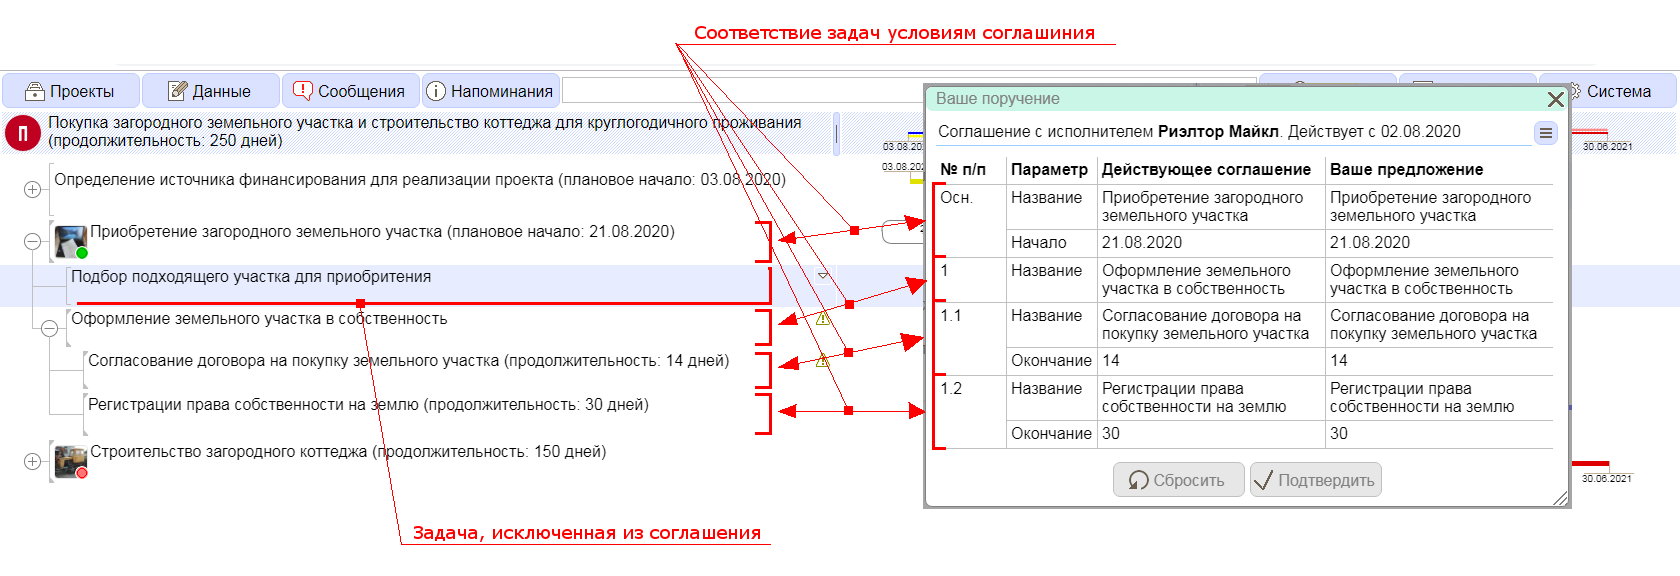
Task: Click Согласование договора under Ваше предложение
Action: tap(1433, 325)
